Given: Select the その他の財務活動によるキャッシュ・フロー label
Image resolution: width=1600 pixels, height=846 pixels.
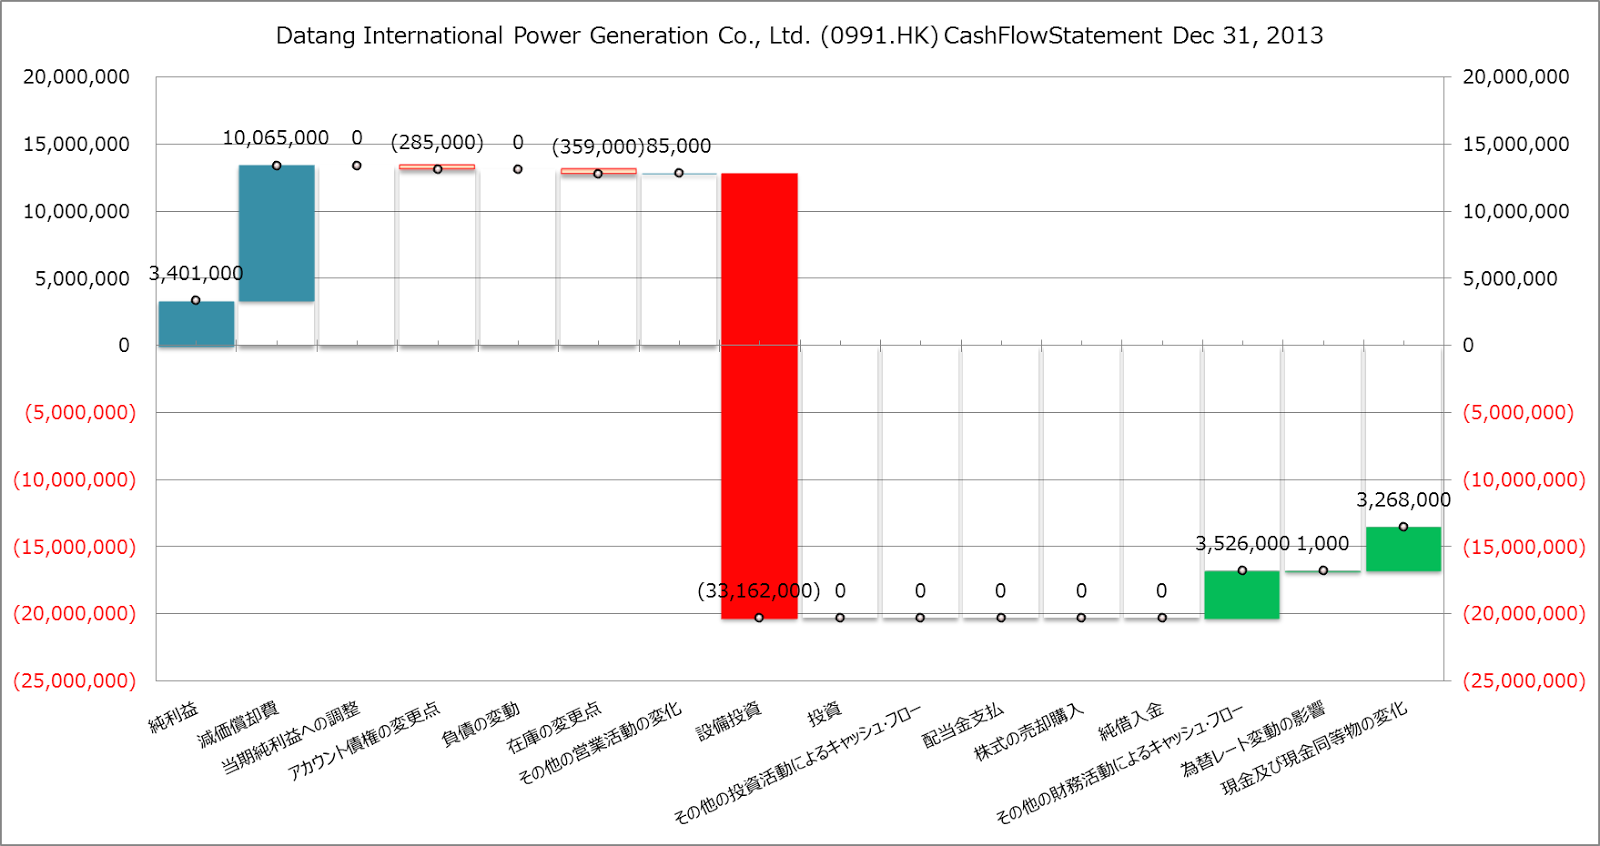Looking at the screenshot, I should (1120, 763).
